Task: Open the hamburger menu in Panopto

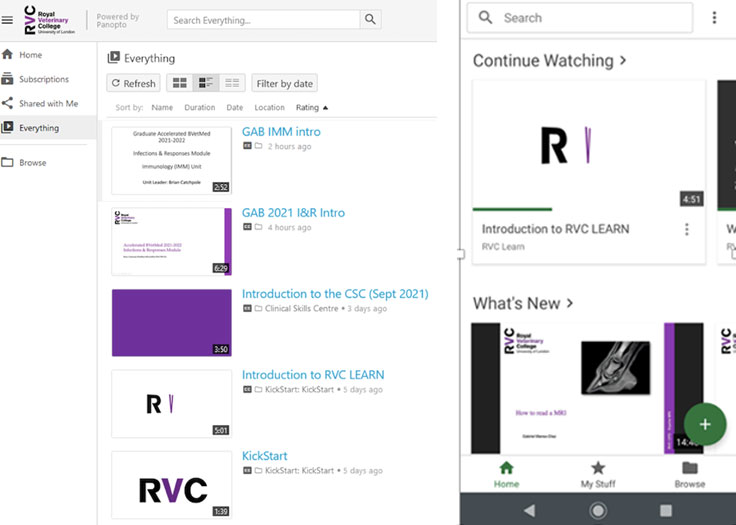Action: point(7,20)
